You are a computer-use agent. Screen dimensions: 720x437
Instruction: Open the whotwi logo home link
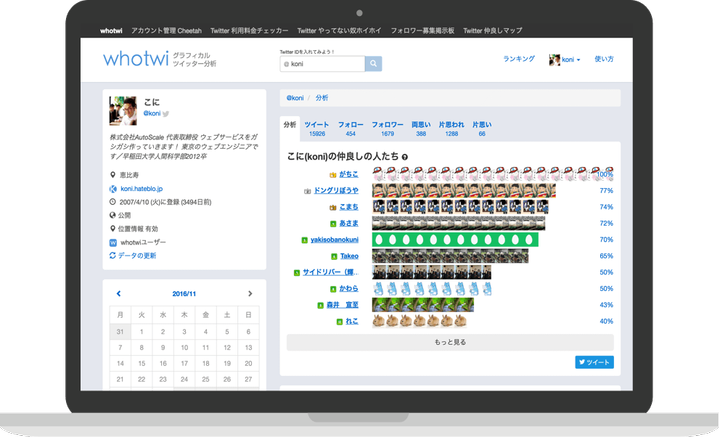(136, 59)
